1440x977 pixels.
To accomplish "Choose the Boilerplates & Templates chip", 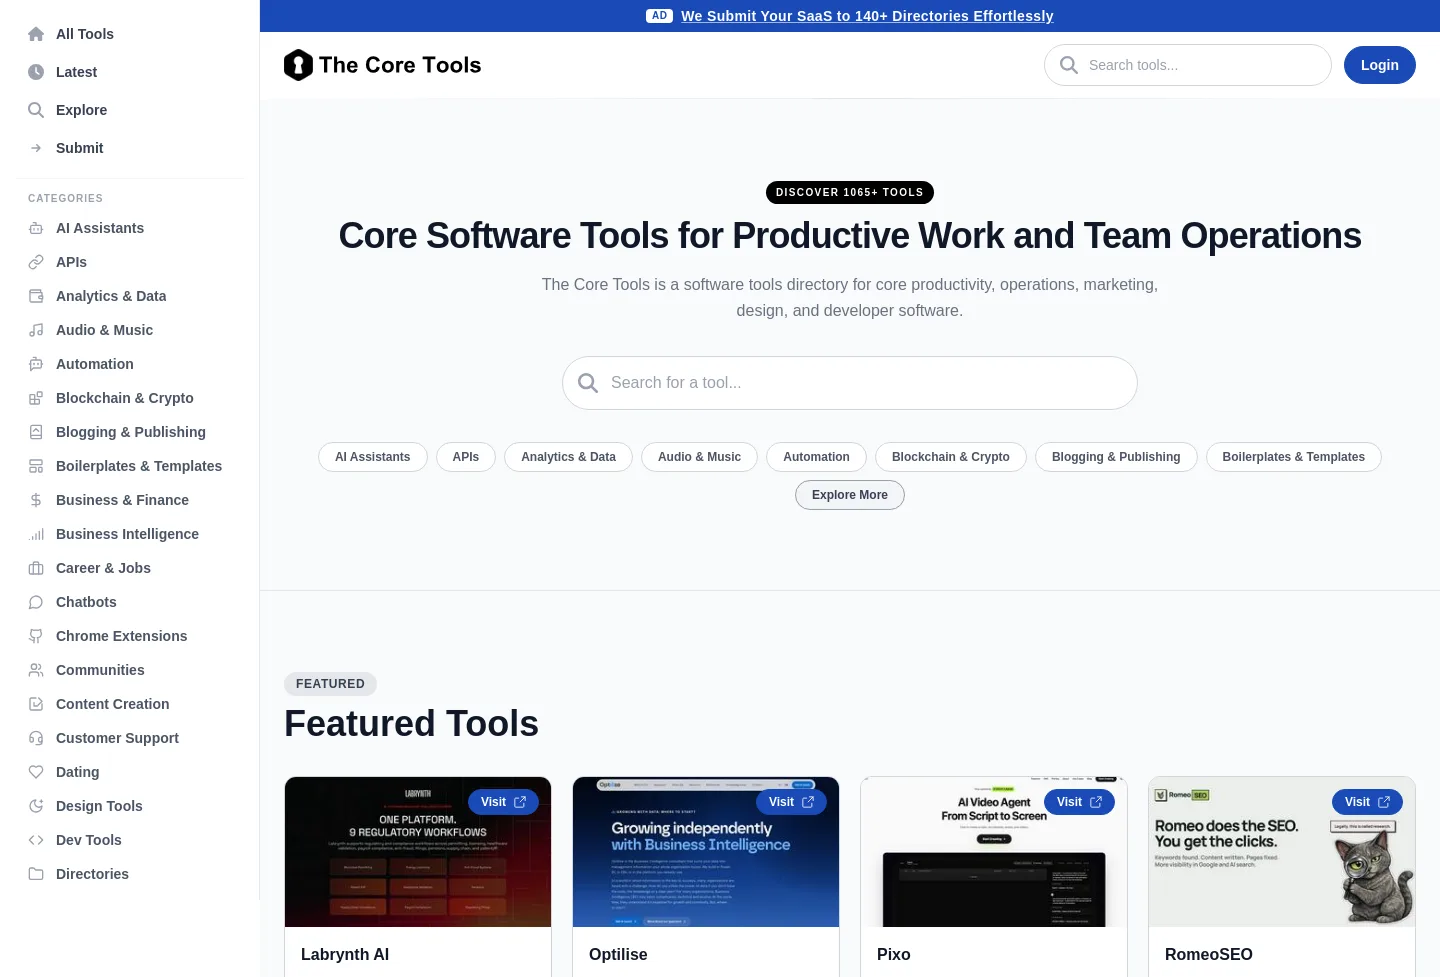I will click(1294, 457).
